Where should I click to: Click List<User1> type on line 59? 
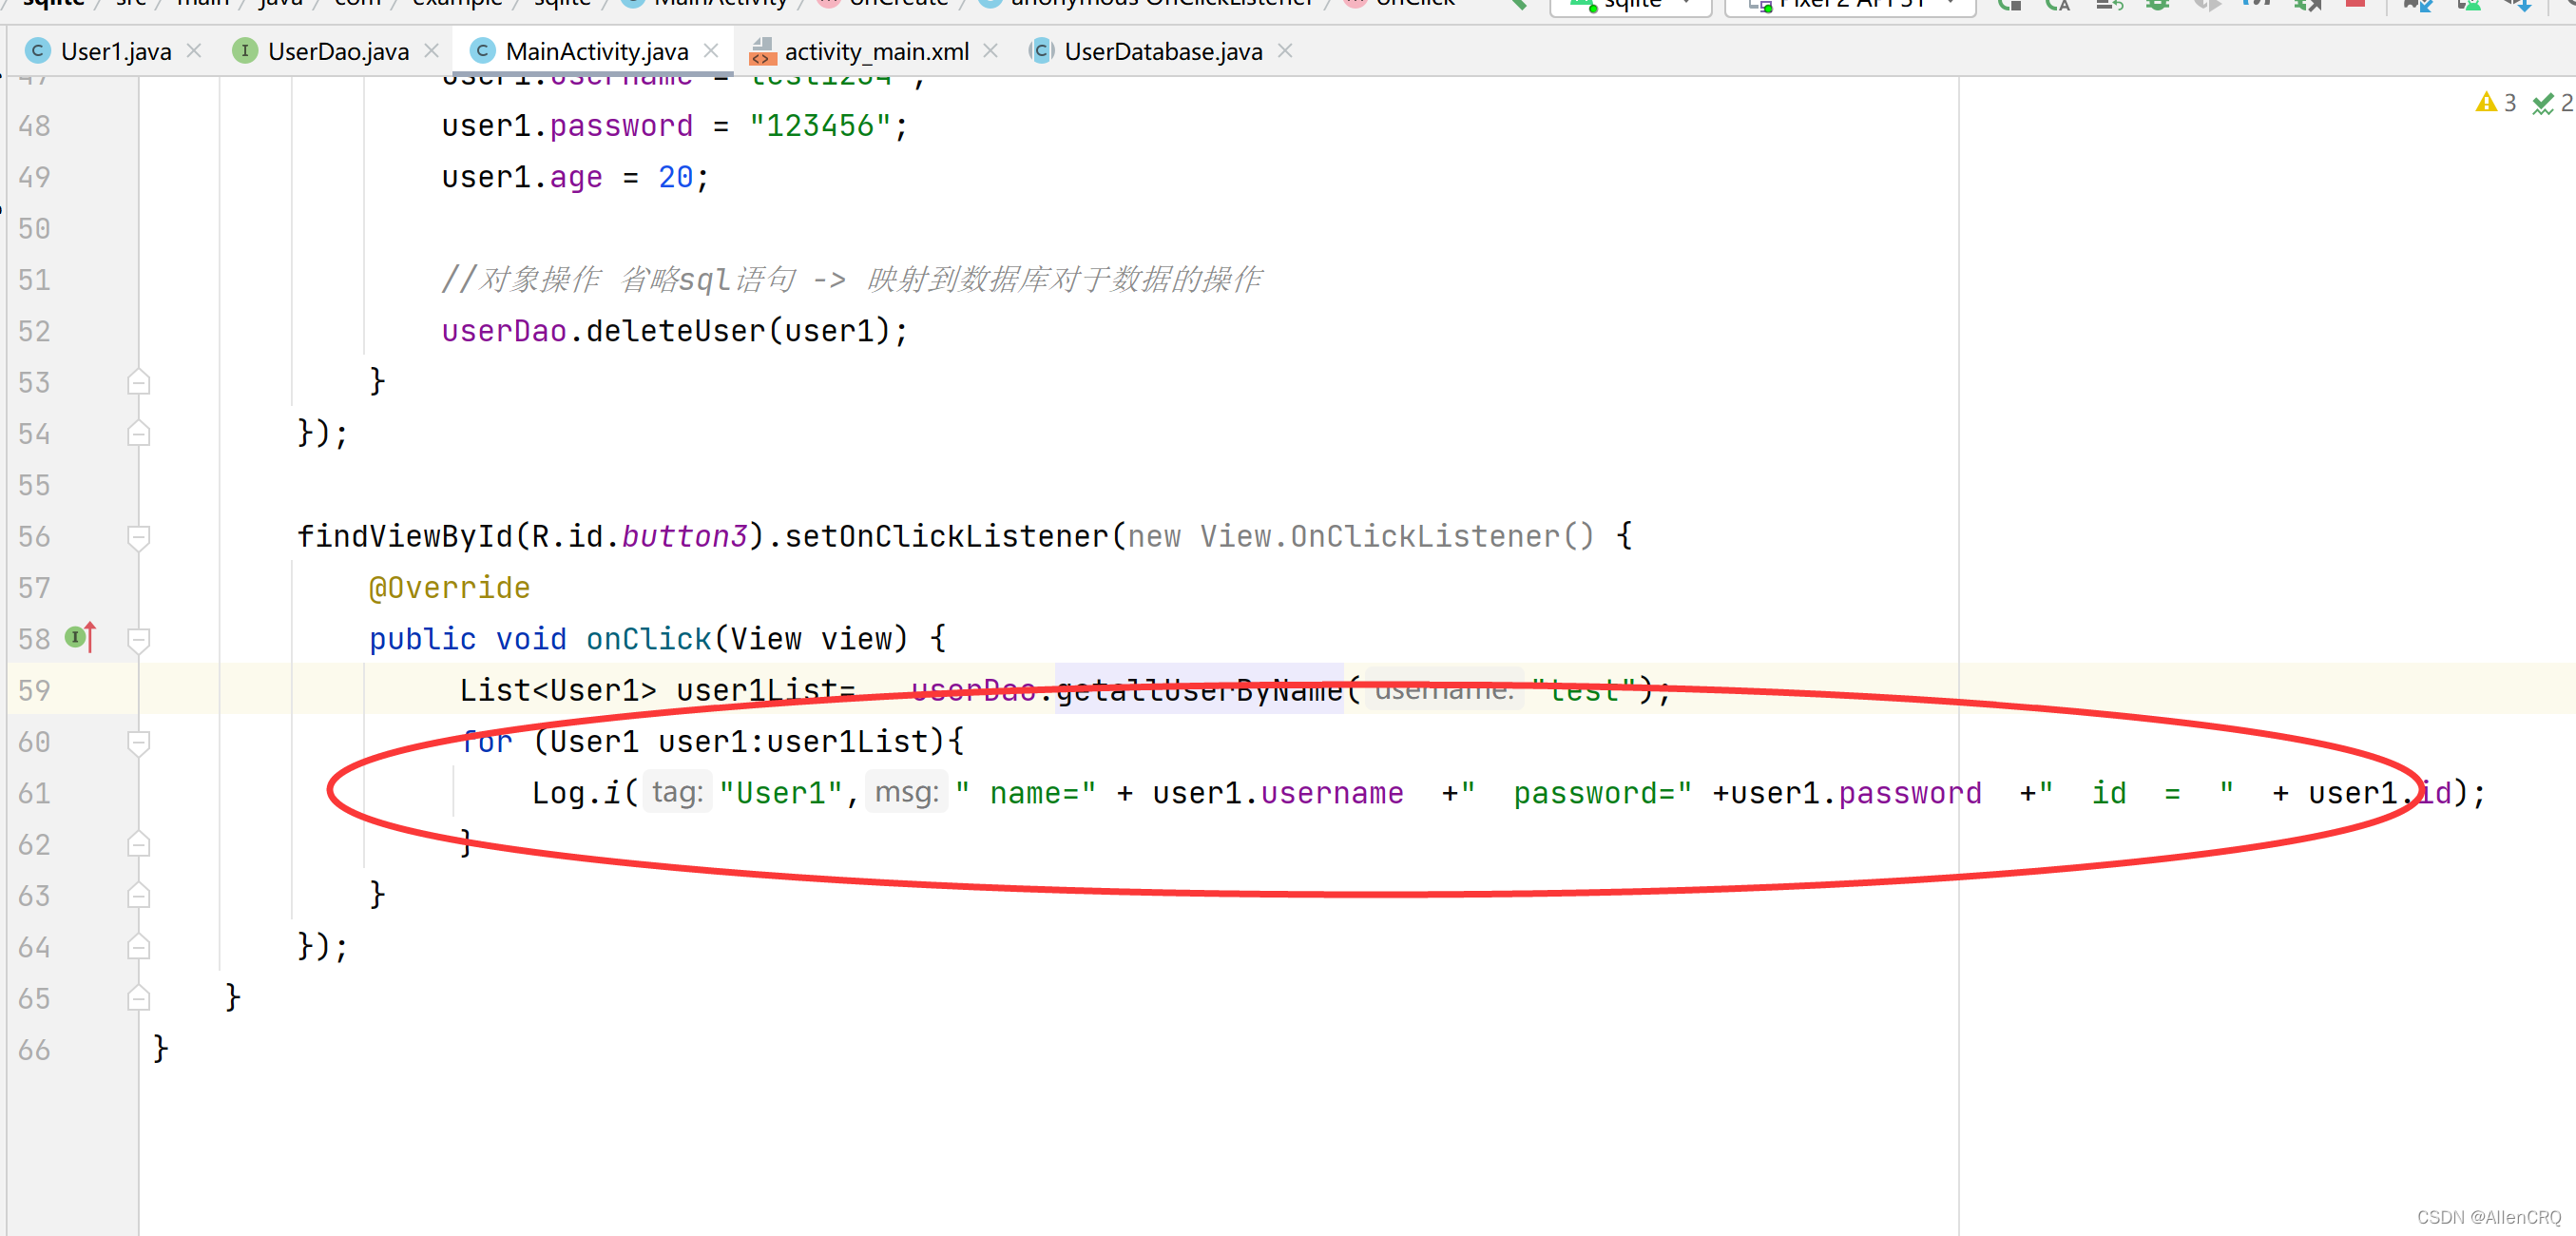[557, 690]
